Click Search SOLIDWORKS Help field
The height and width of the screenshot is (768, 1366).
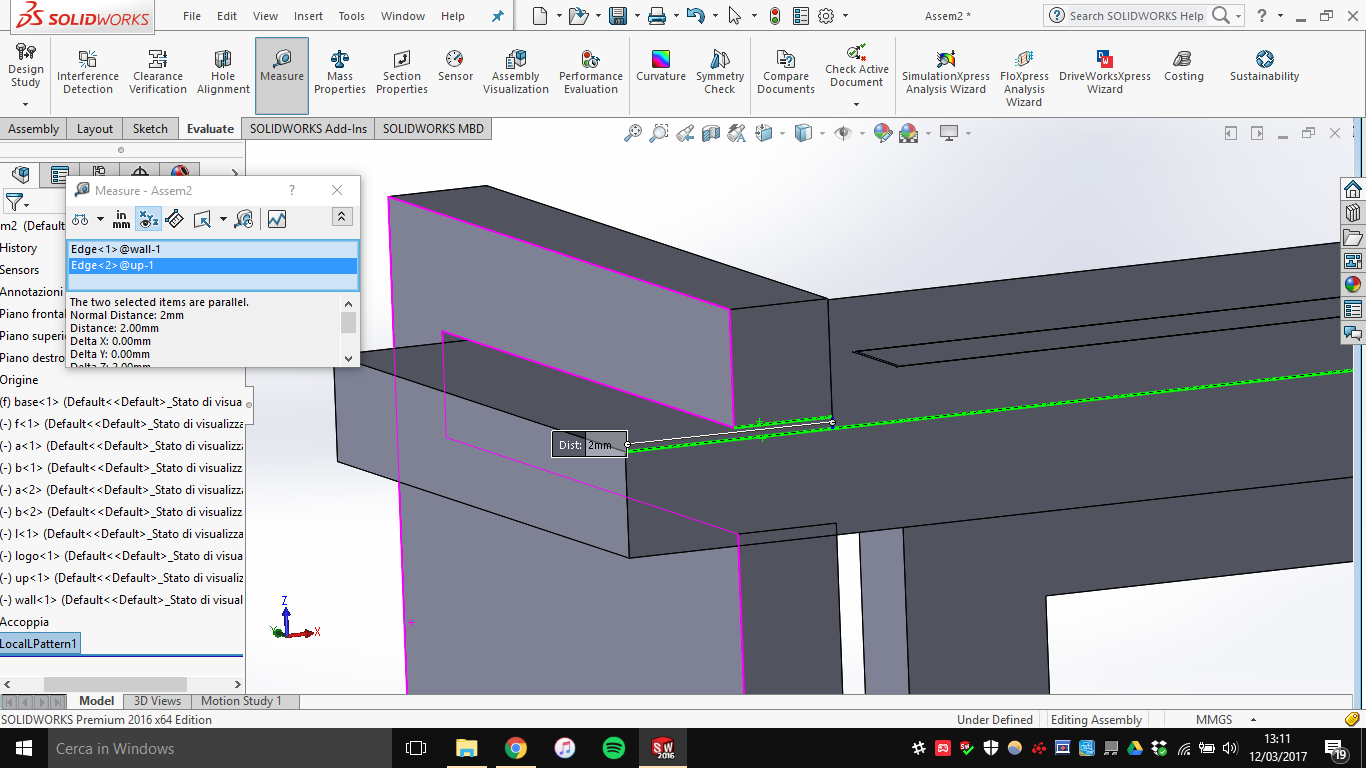click(1136, 16)
